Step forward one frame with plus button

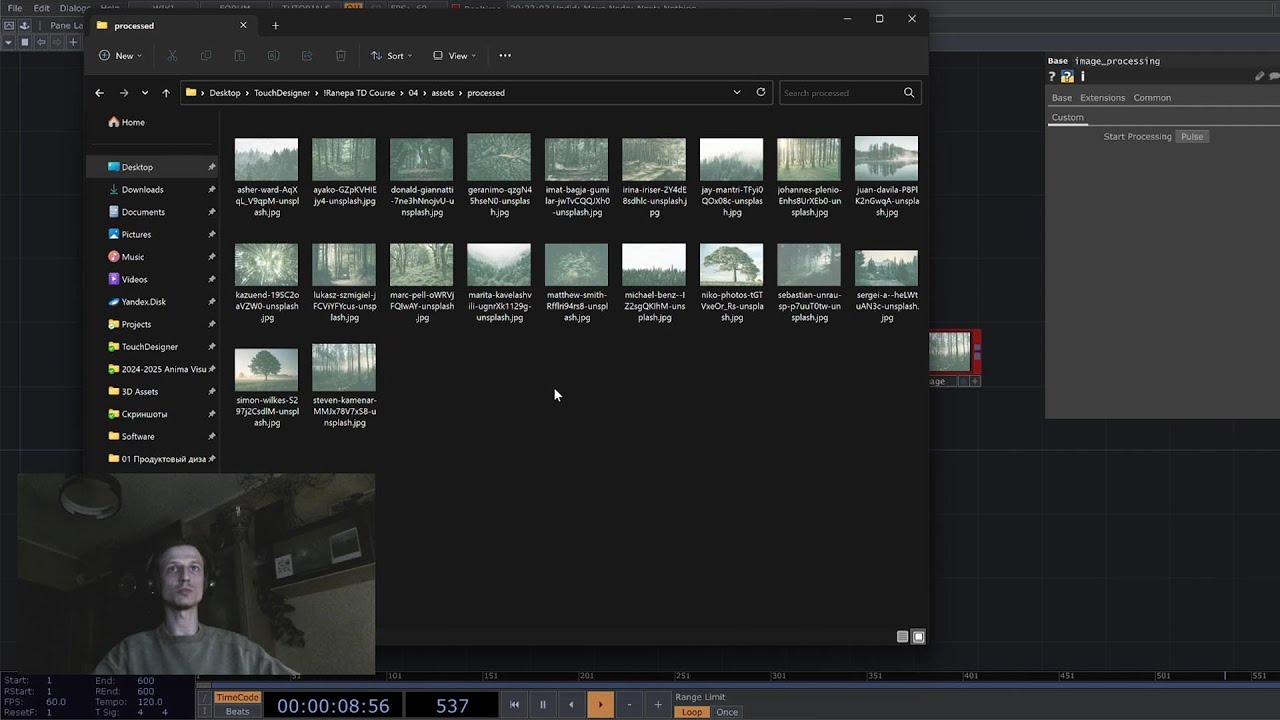tap(657, 705)
